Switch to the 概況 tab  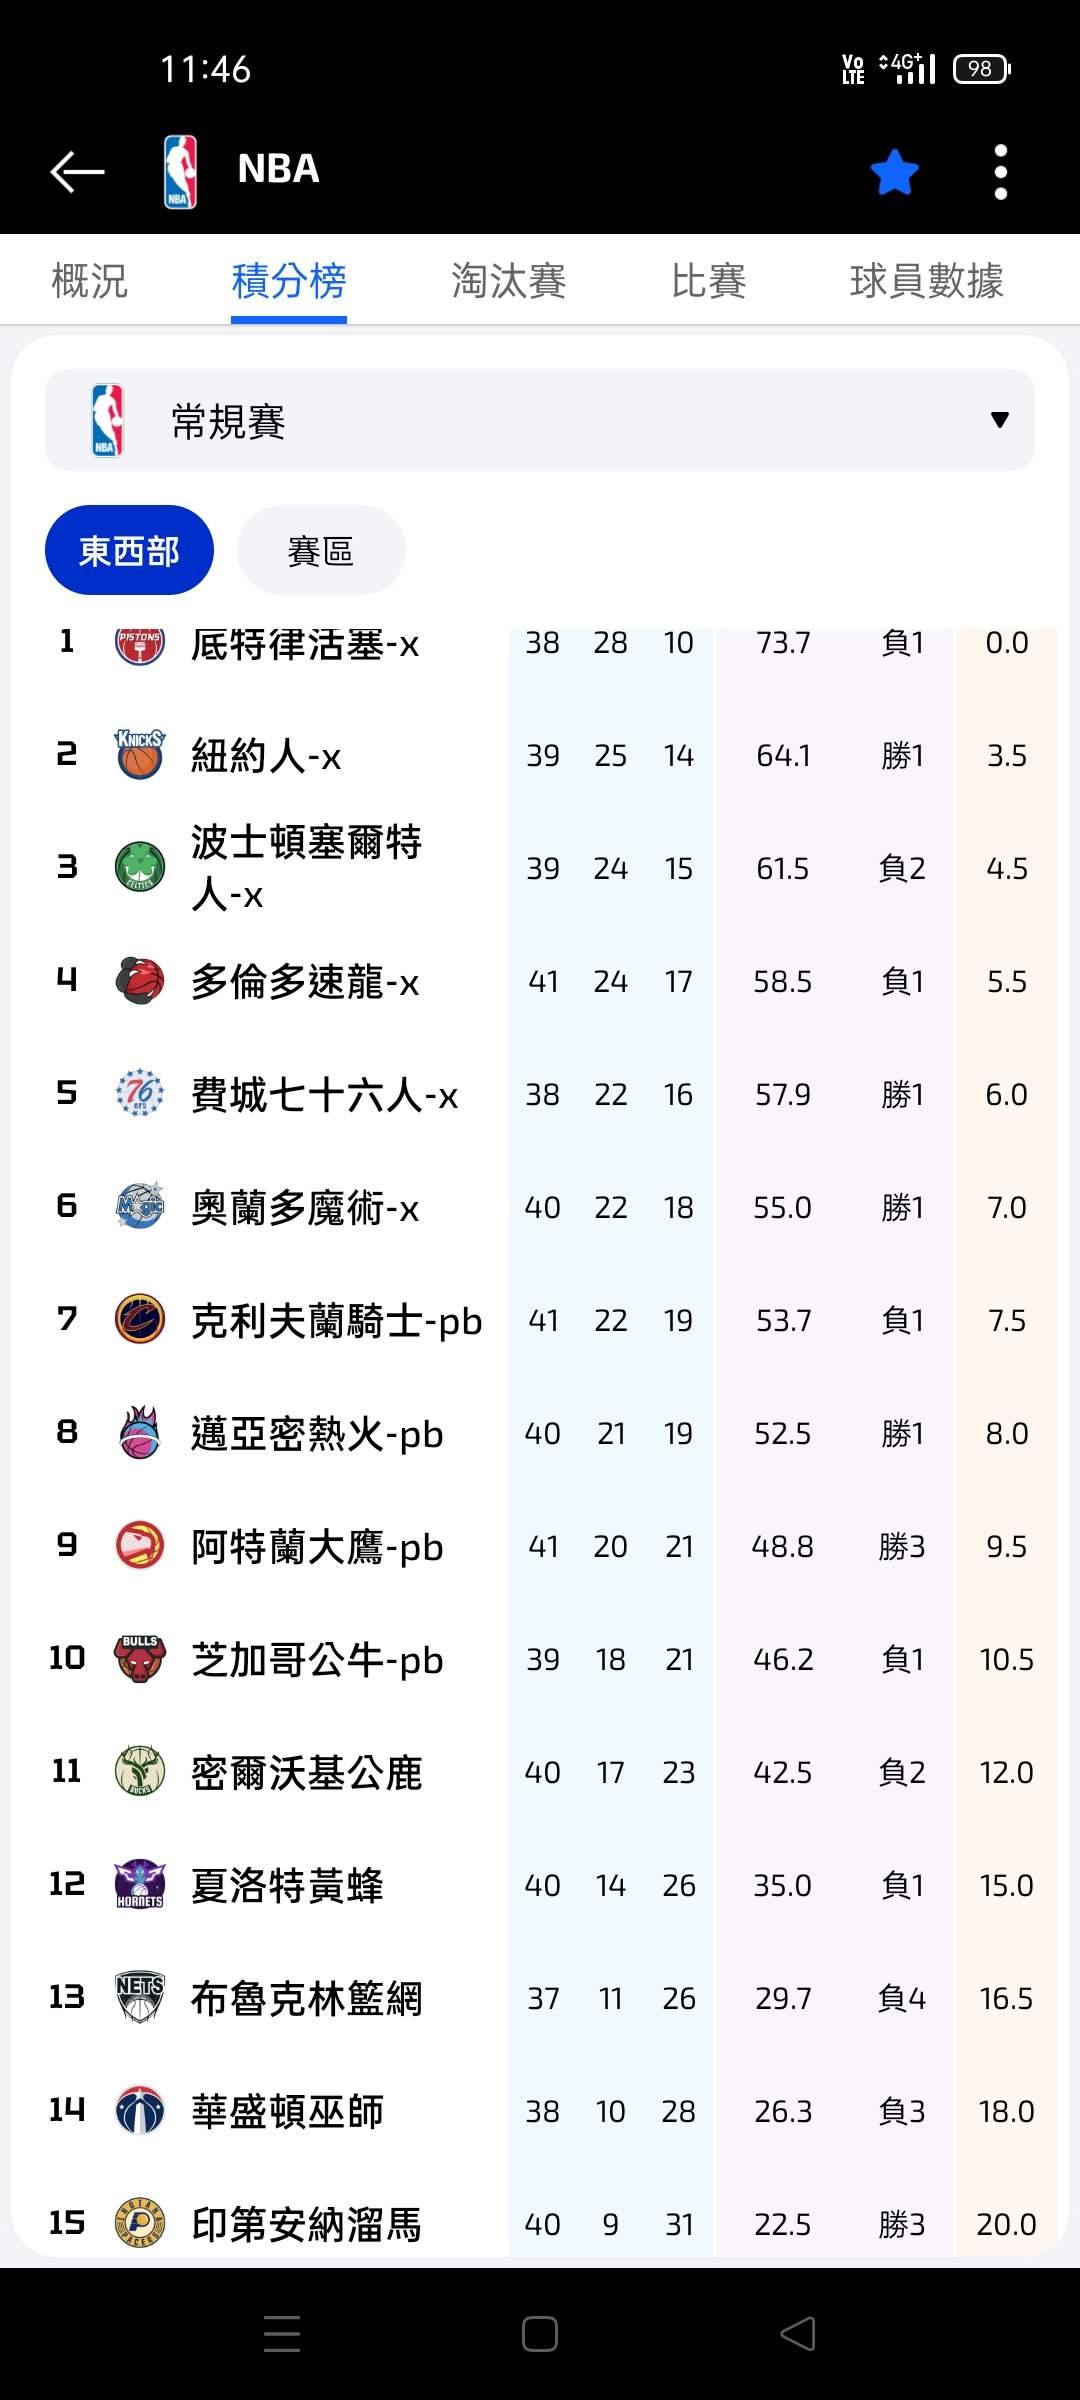tap(89, 281)
